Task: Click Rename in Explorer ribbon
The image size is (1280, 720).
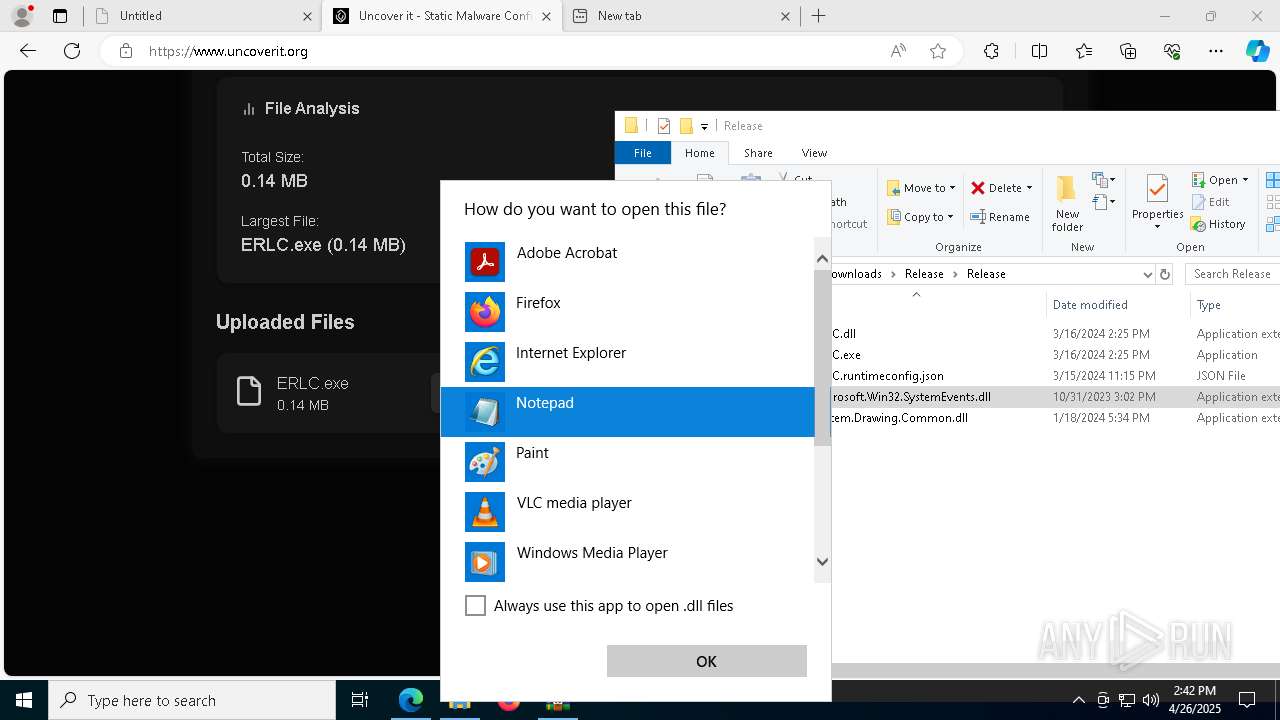Action: point(1000,217)
